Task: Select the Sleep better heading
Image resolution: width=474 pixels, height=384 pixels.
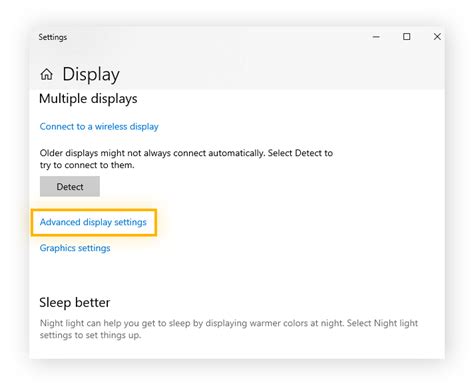Action: click(74, 302)
